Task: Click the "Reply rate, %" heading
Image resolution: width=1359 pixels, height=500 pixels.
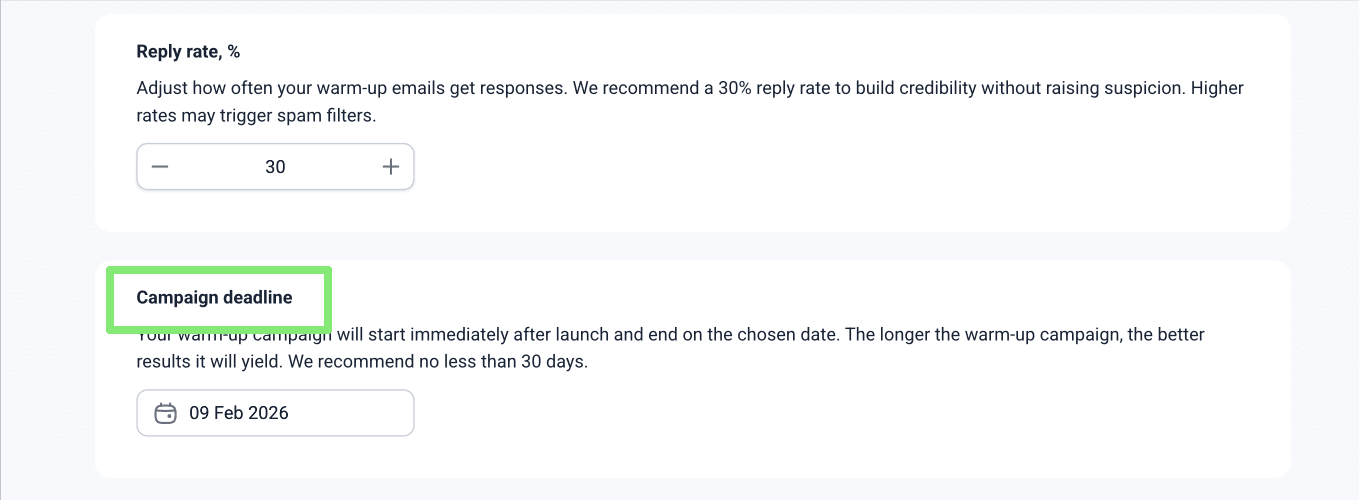Action: pyautogui.click(x=188, y=51)
